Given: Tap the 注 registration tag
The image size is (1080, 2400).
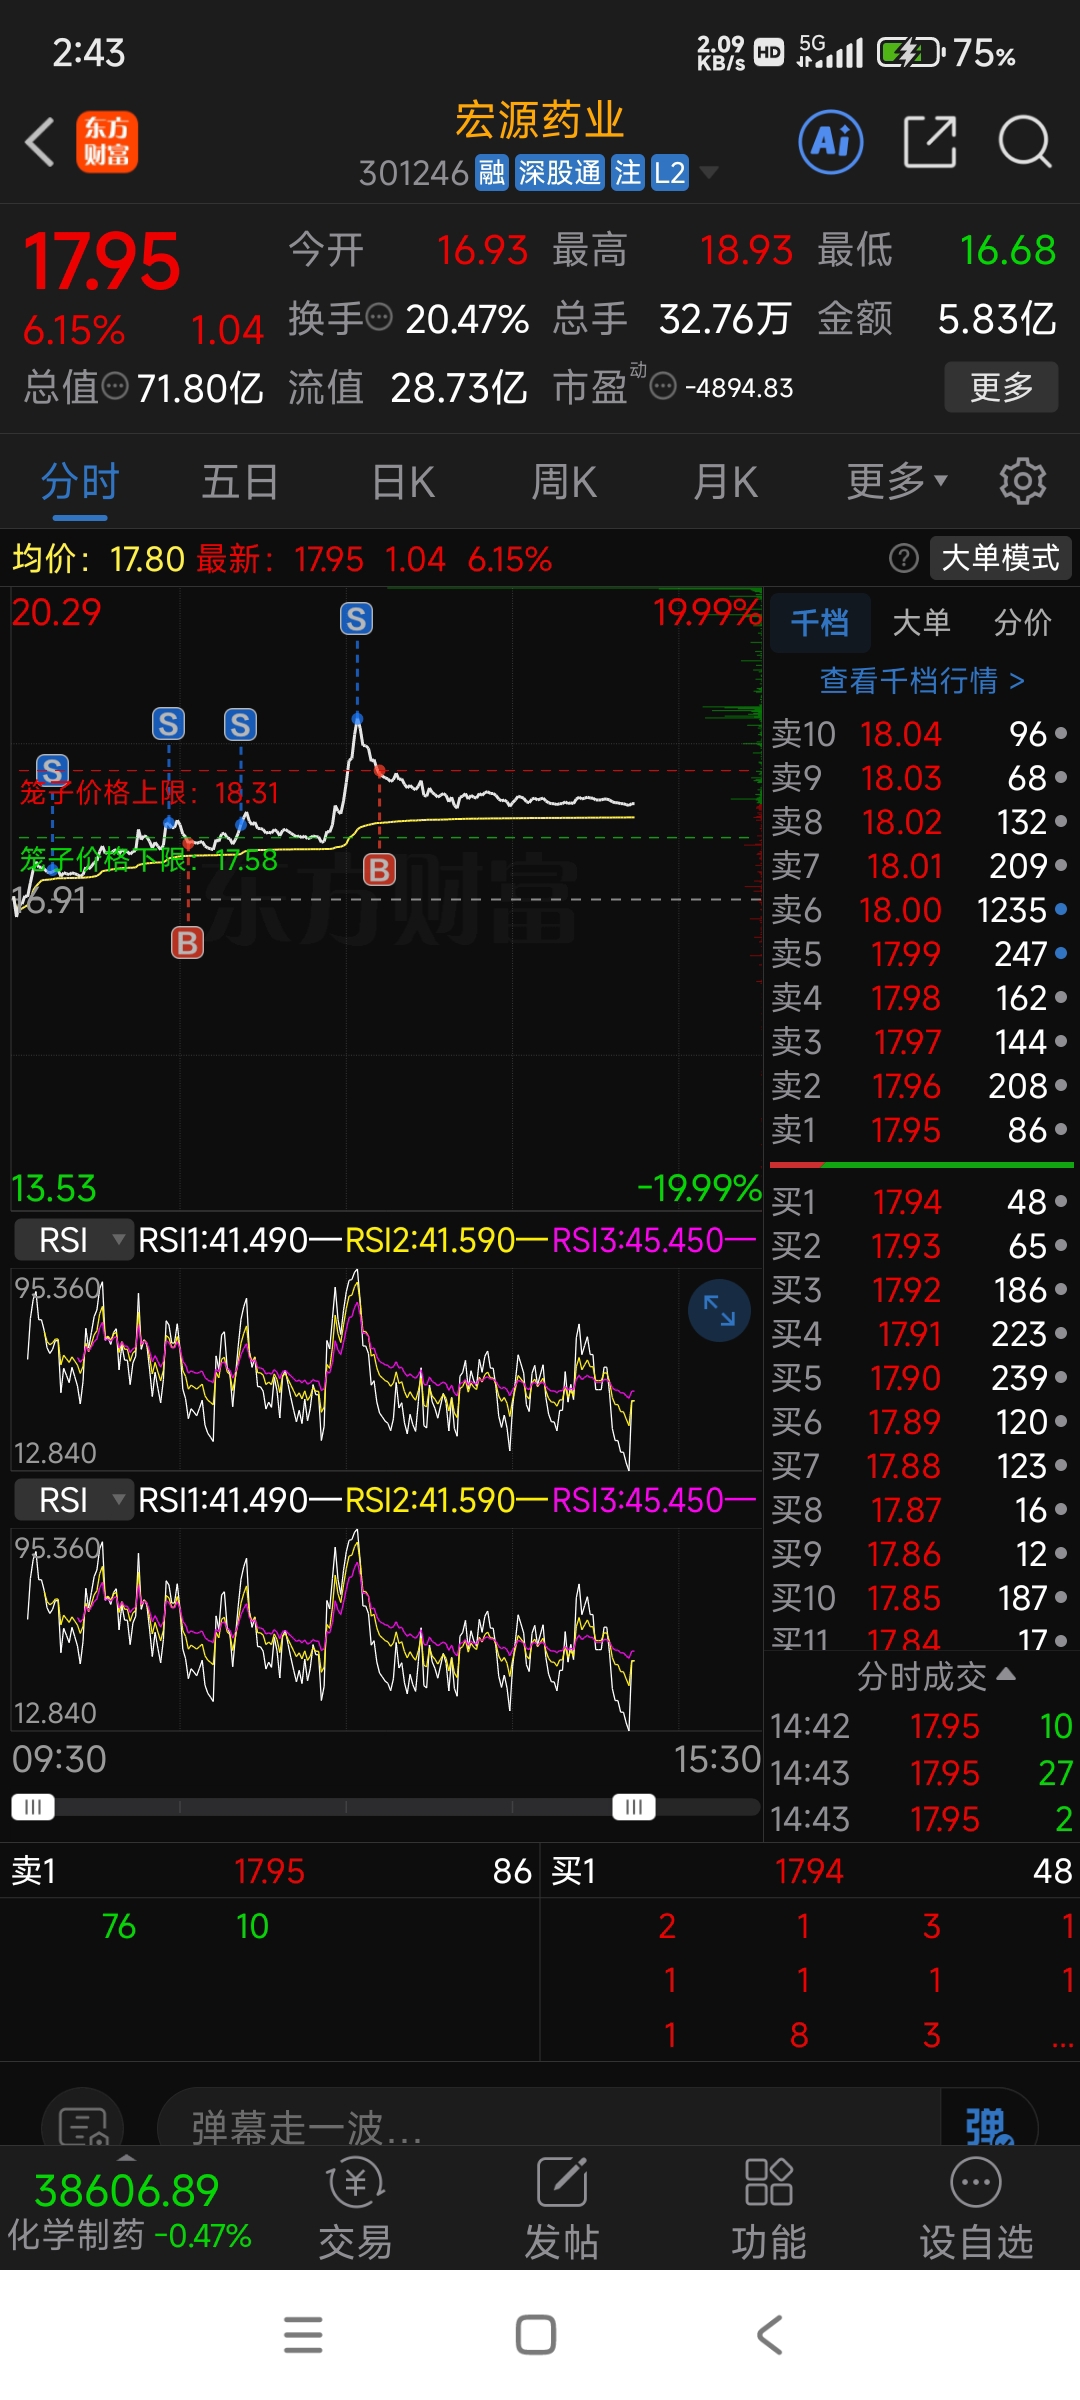Looking at the screenshot, I should tap(628, 173).
